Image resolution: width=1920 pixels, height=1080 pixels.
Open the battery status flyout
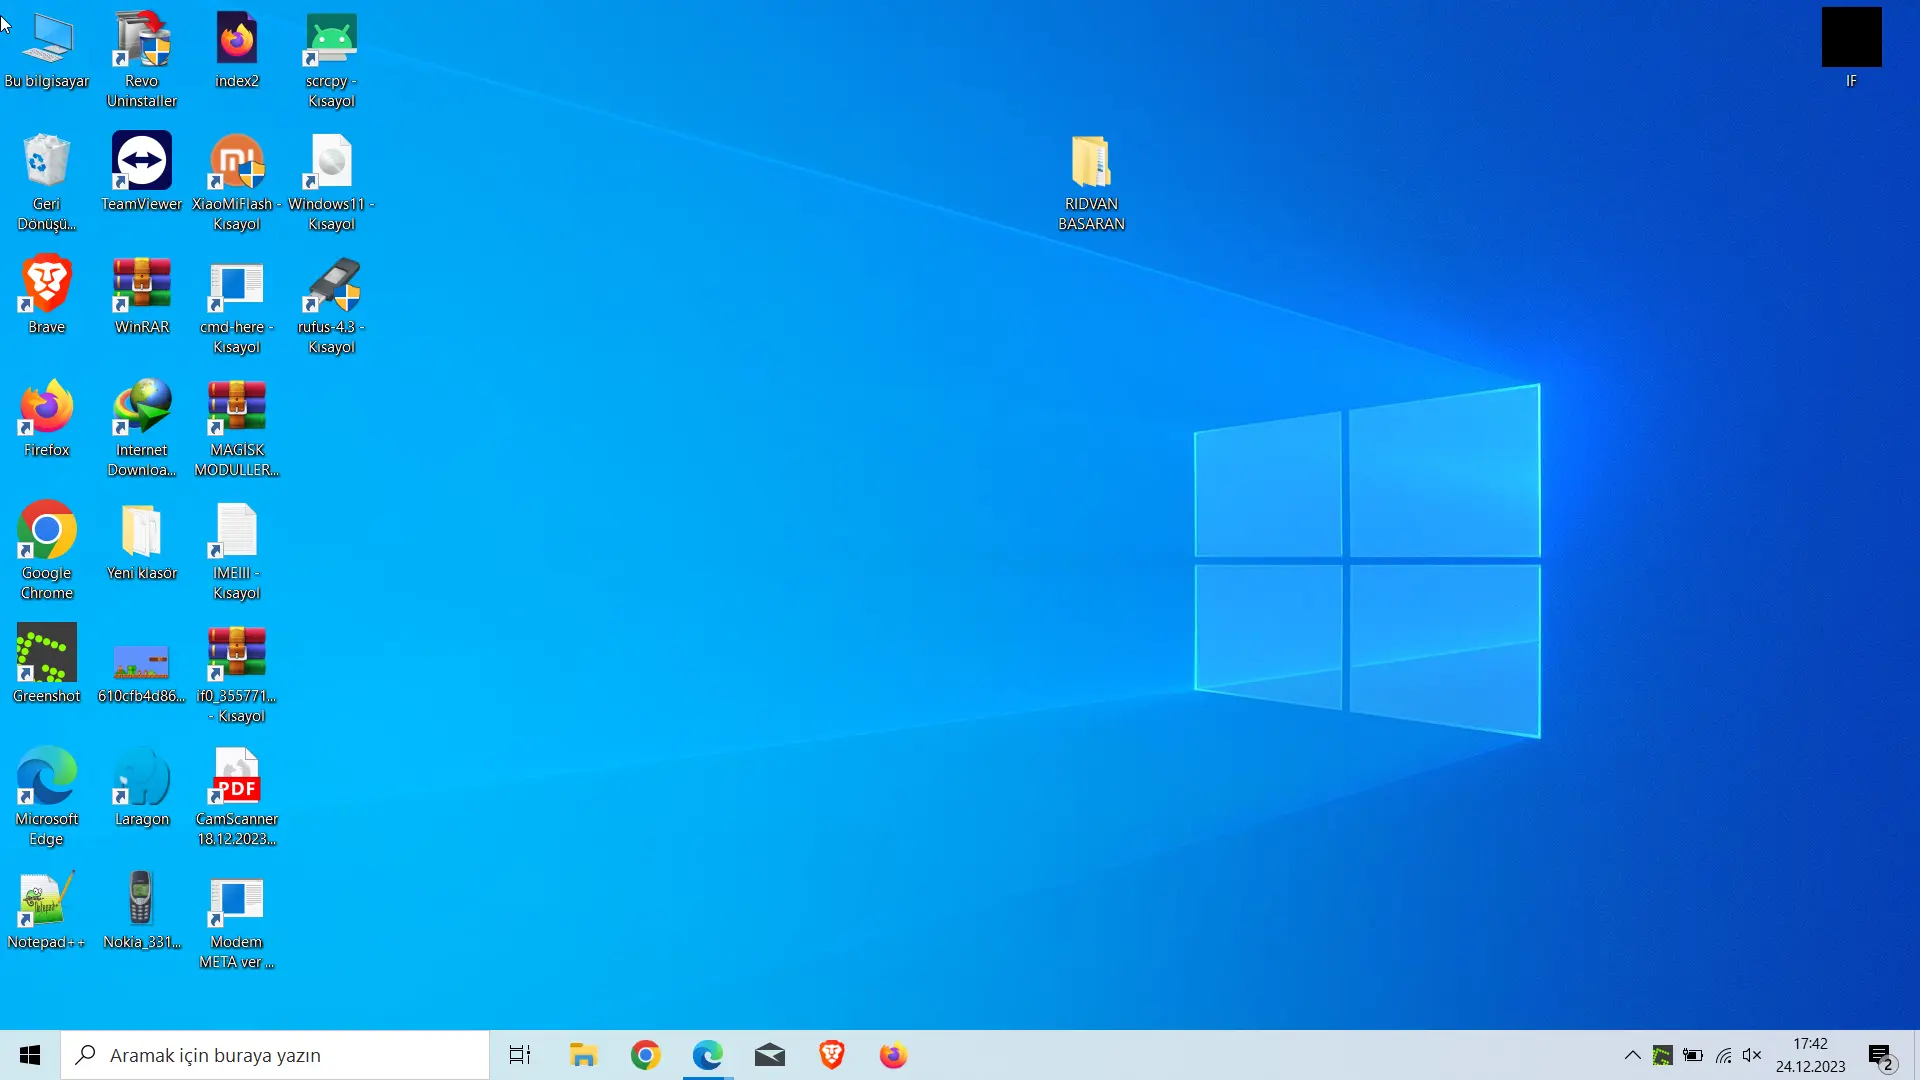pos(1693,1055)
